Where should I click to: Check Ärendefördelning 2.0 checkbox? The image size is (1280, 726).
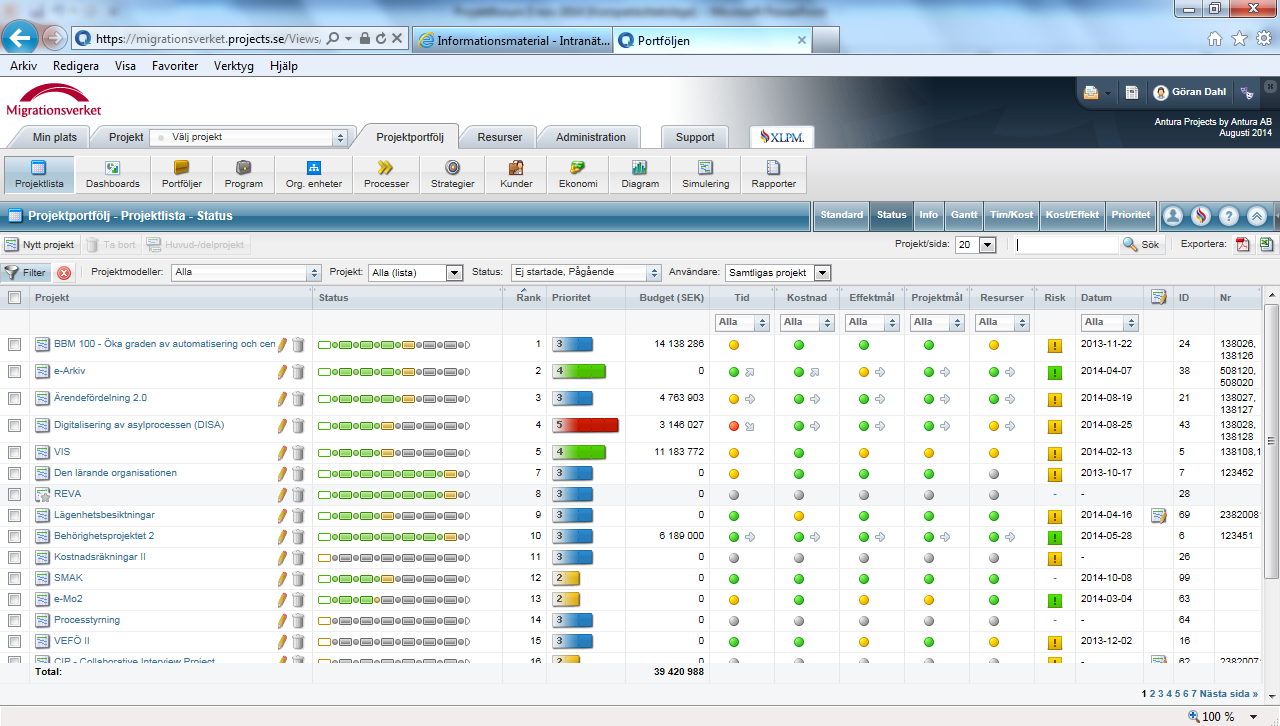coord(14,398)
